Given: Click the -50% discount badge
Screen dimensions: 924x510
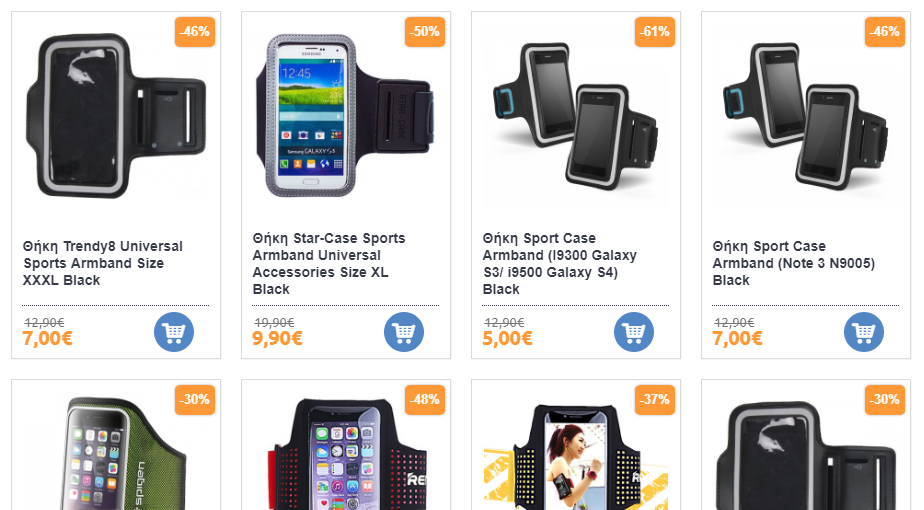Looking at the screenshot, I should [x=425, y=32].
